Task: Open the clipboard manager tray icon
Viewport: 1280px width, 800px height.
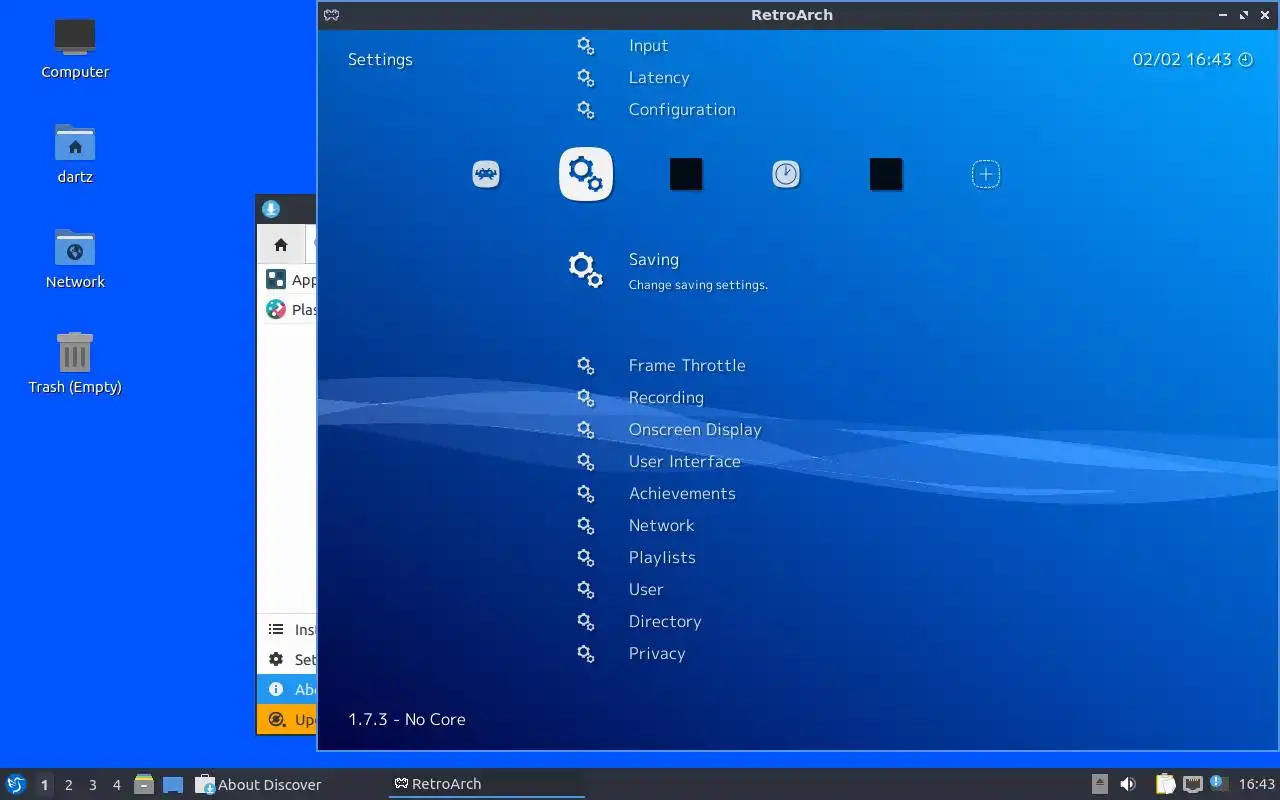Action: [1165, 784]
